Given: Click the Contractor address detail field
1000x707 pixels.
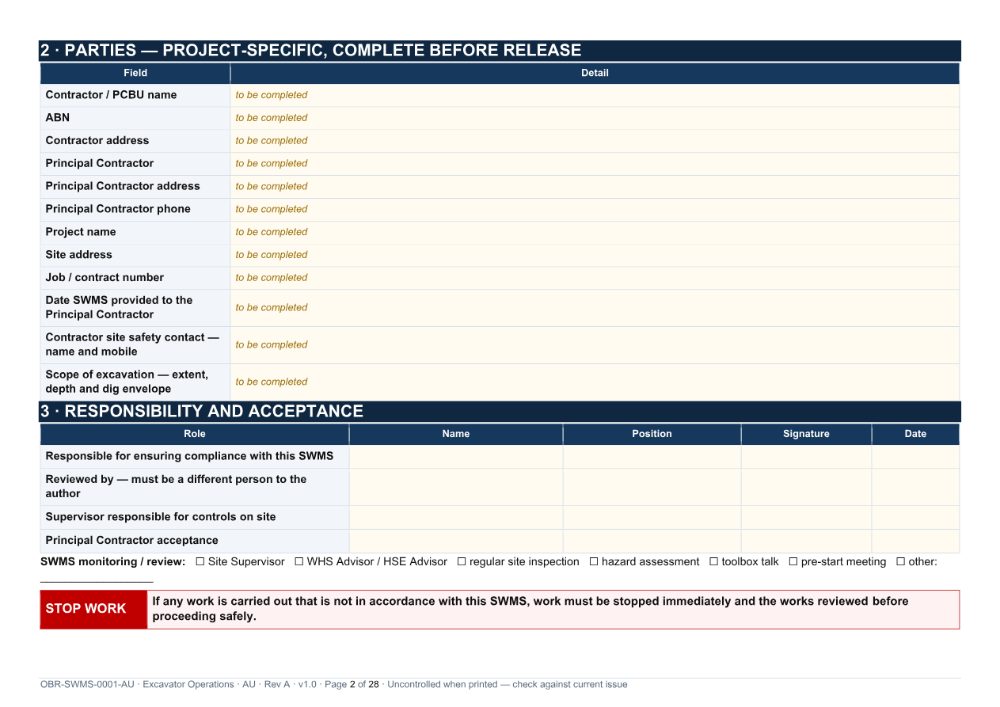Looking at the screenshot, I should [594, 141].
